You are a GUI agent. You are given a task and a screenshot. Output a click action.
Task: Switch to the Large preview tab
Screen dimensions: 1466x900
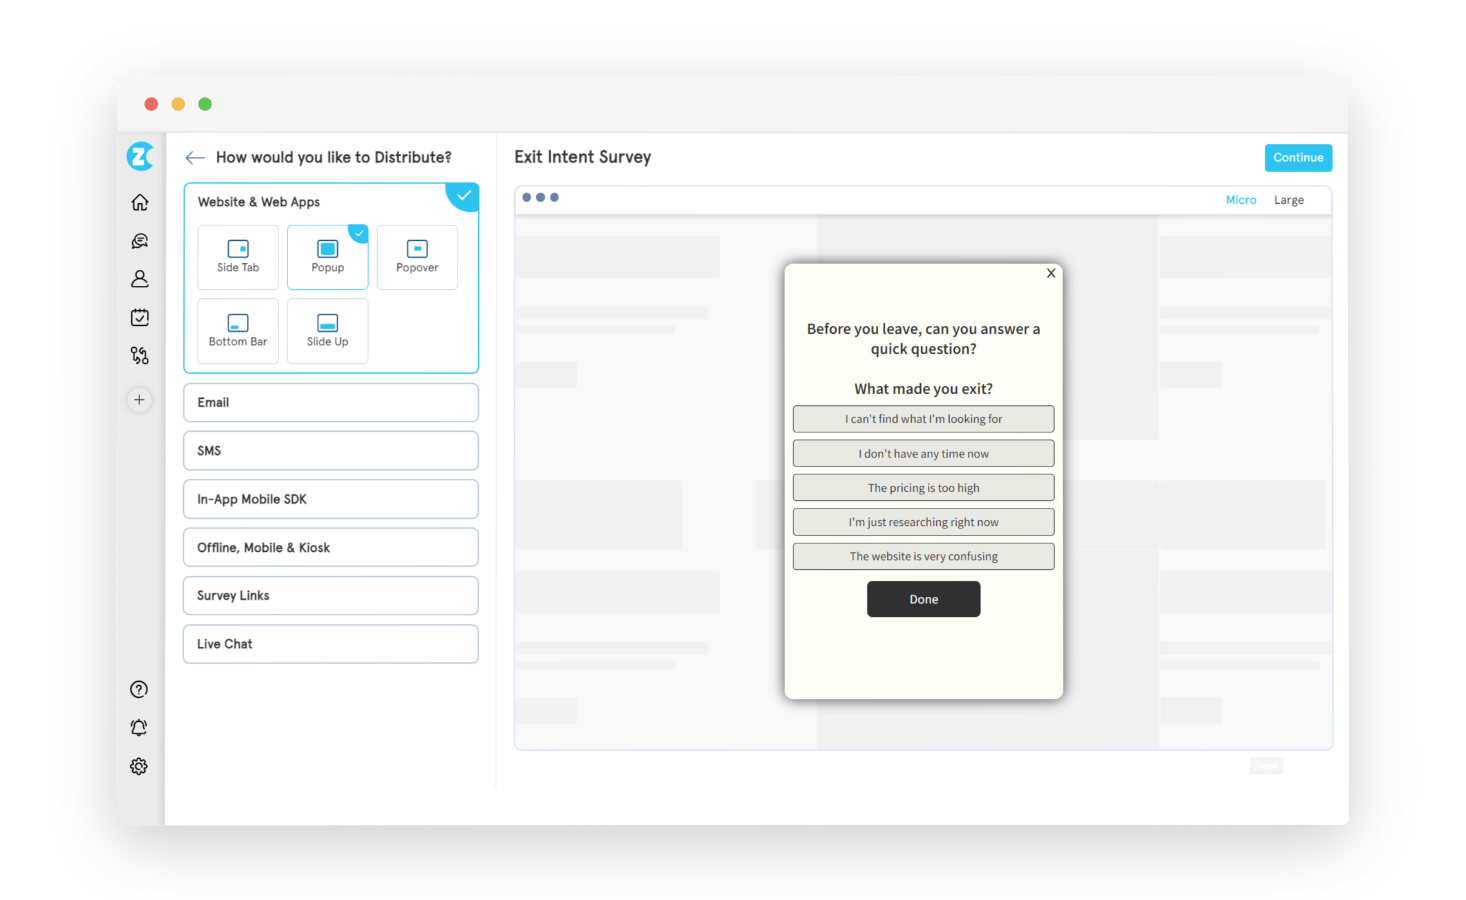[1288, 199]
